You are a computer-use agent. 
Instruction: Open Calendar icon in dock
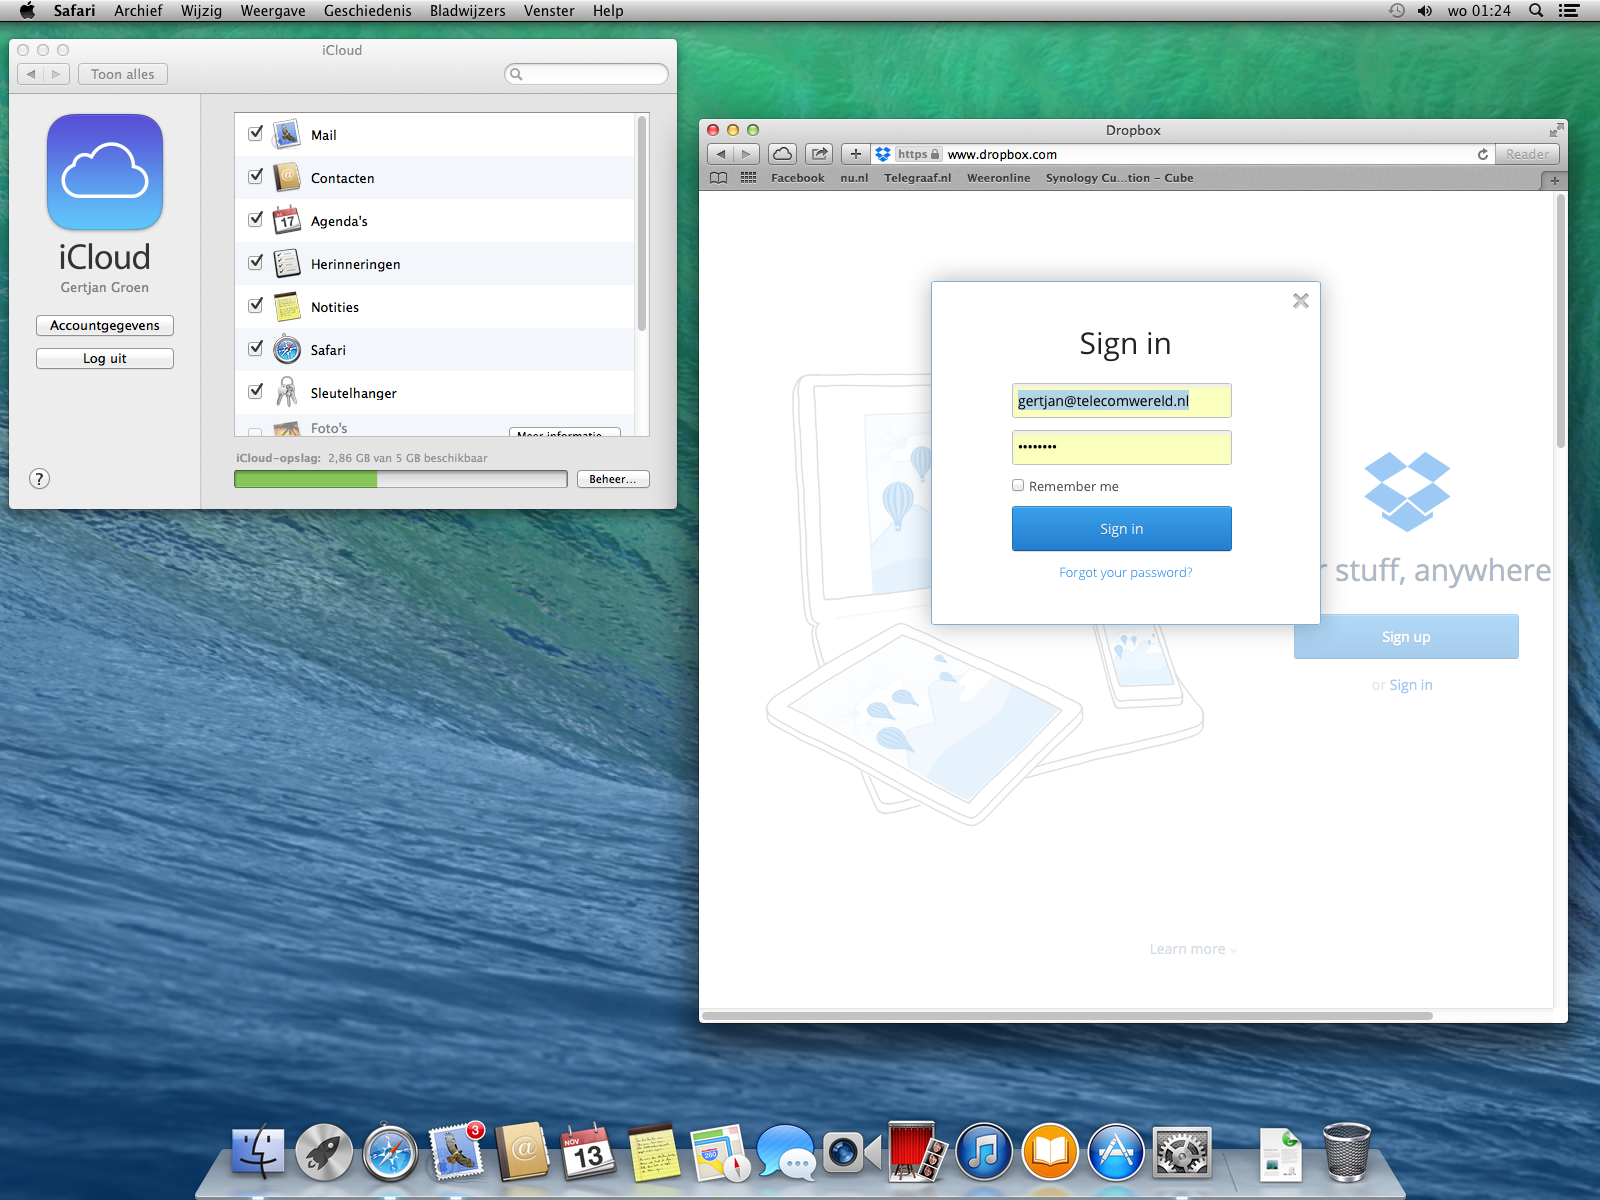pos(588,1153)
